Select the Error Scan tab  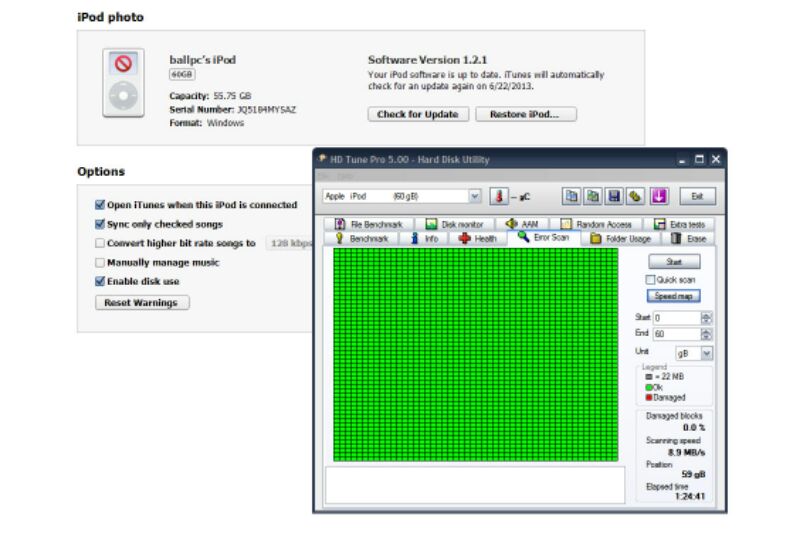543,237
